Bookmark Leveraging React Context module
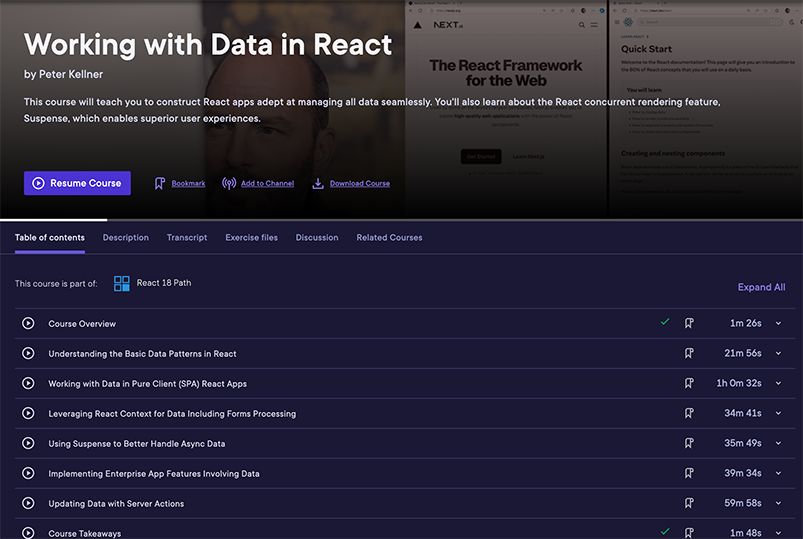This screenshot has width=803, height=539. (x=689, y=413)
